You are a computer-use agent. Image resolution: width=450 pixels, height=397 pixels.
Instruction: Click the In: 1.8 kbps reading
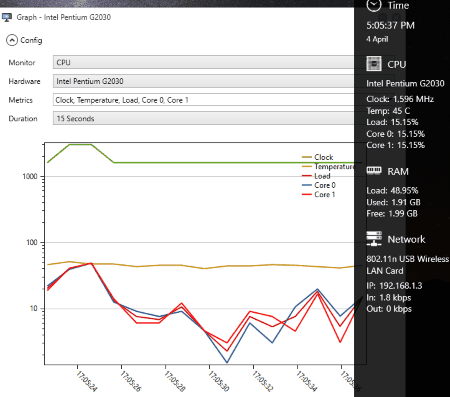[389, 298]
